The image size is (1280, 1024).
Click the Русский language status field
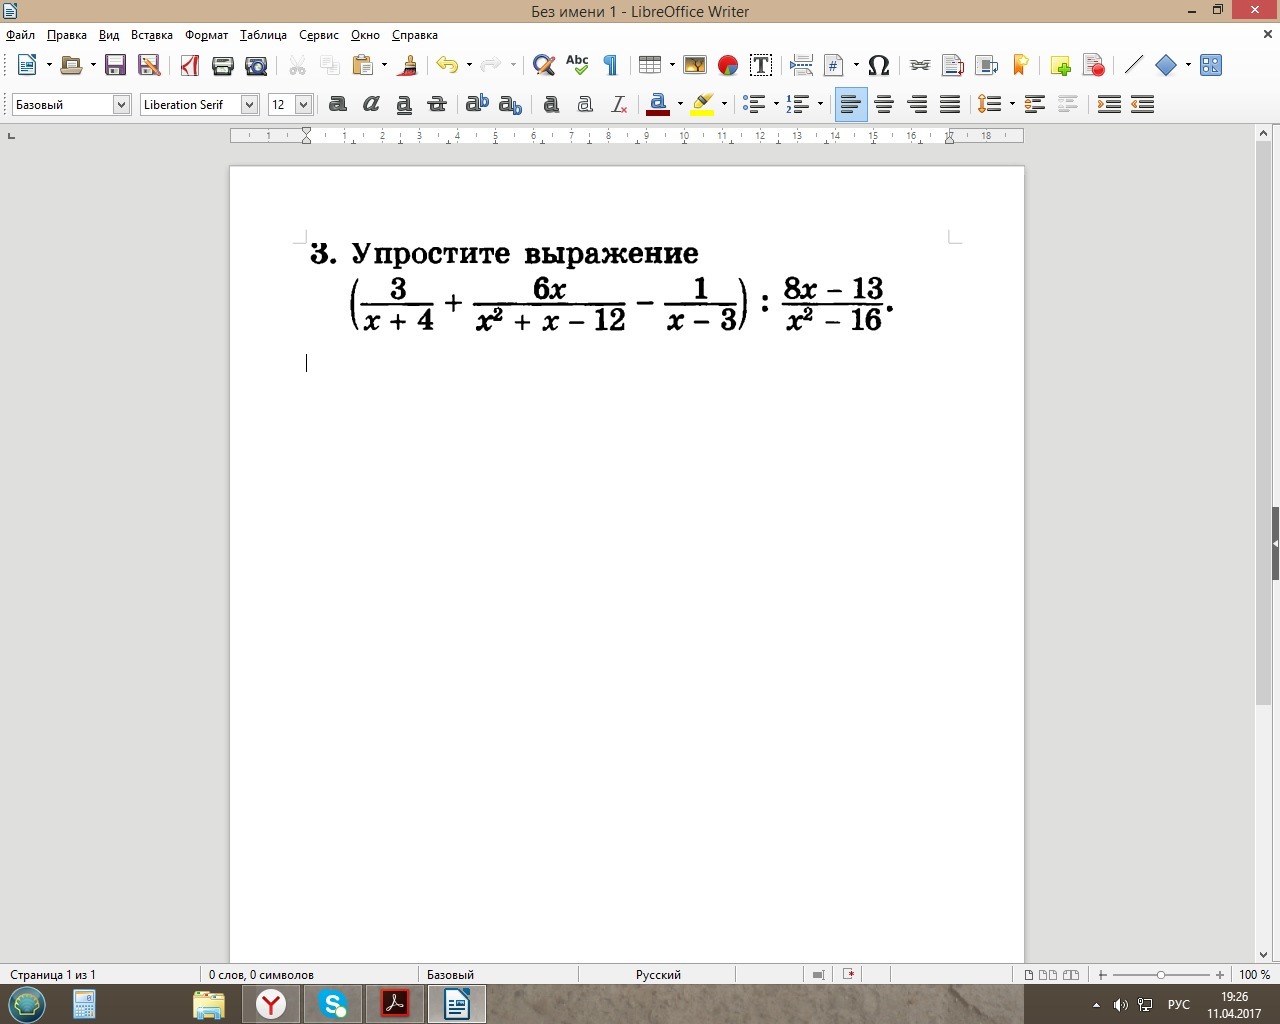658,974
